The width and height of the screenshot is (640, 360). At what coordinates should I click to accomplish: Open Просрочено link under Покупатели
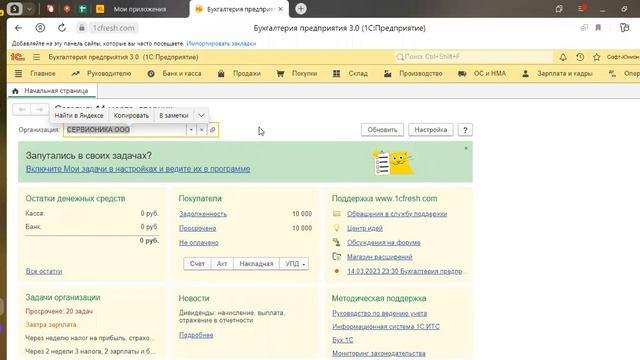198,228
